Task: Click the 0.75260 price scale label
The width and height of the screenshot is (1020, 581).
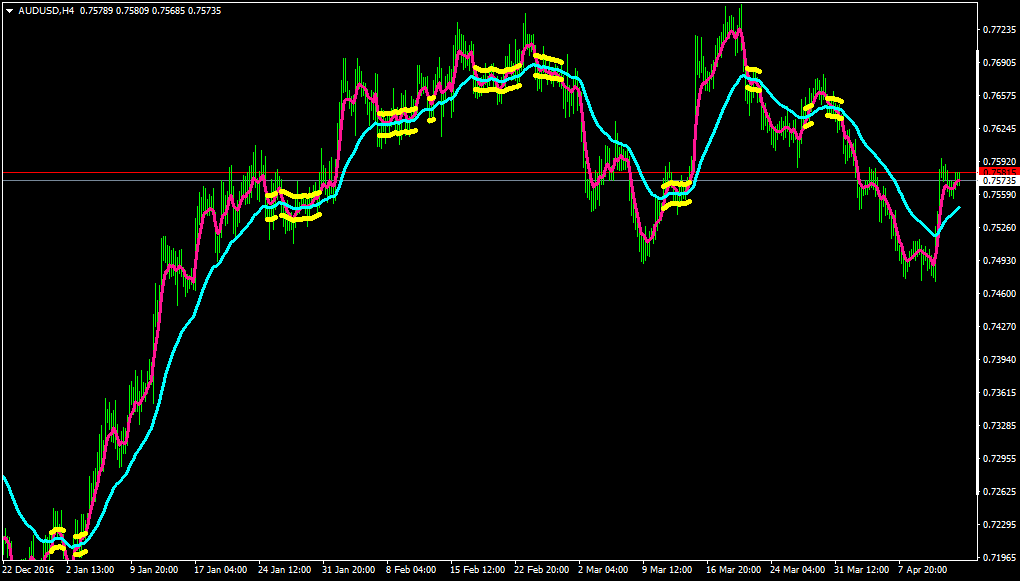Action: click(x=999, y=228)
